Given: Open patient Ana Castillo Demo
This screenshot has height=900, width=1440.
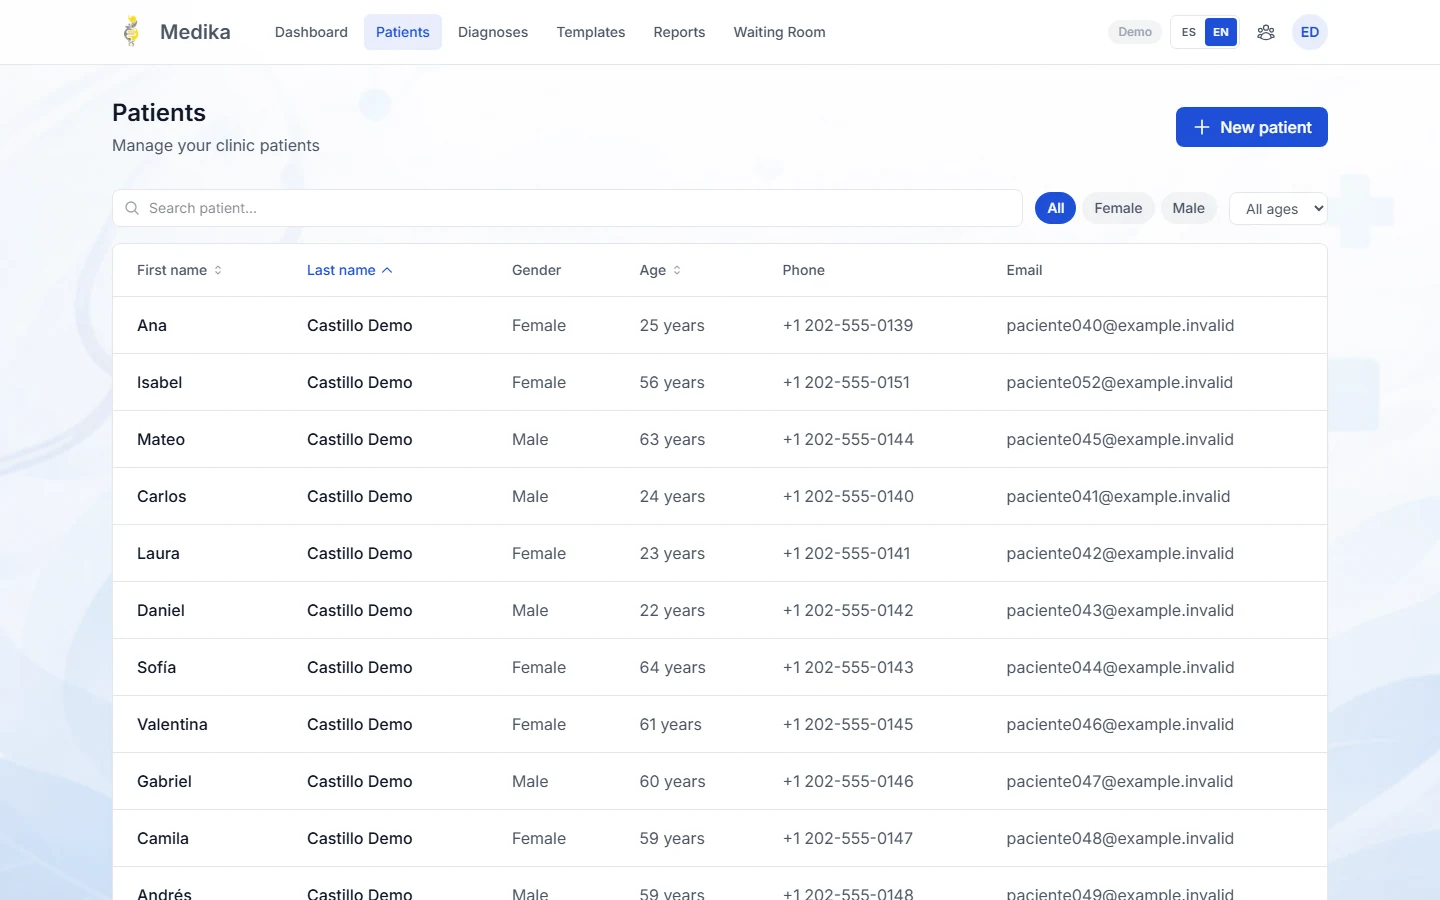Looking at the screenshot, I should 720,325.
